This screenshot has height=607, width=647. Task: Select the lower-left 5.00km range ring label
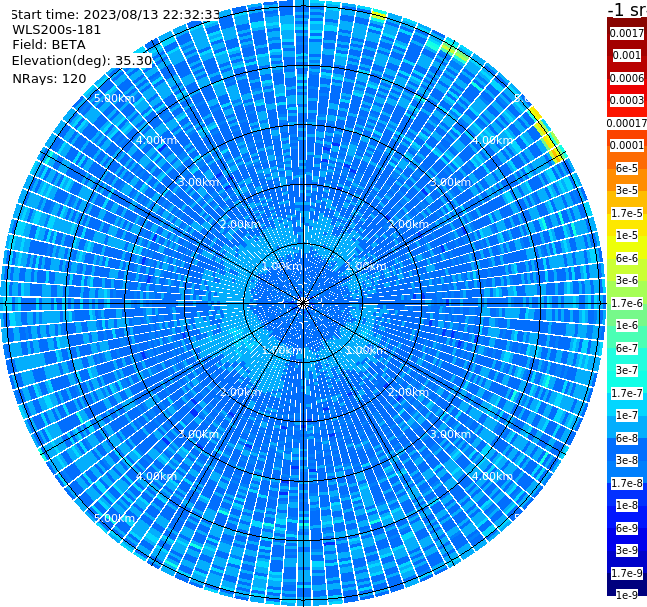pyautogui.click(x=114, y=518)
